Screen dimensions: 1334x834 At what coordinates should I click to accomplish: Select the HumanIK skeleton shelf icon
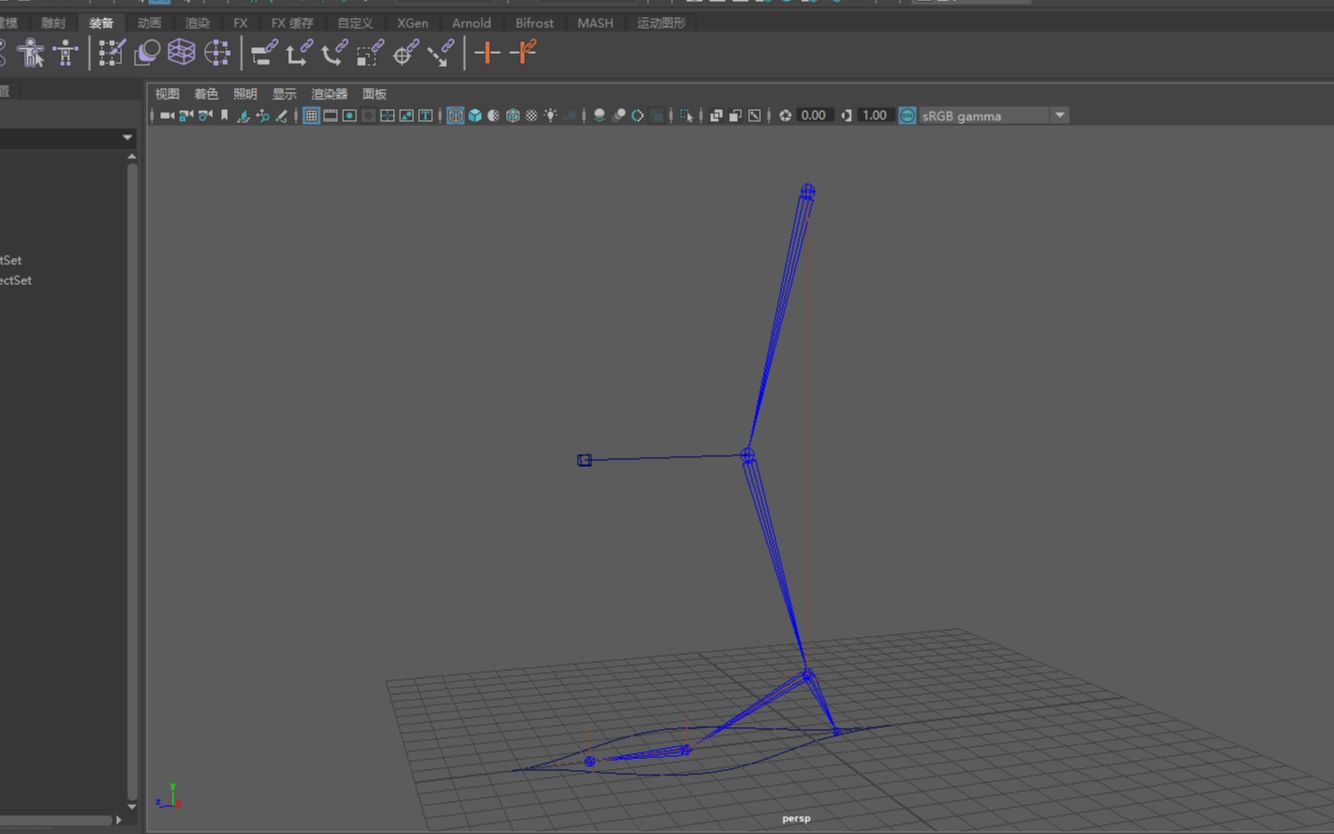pyautogui.click(x=66, y=52)
